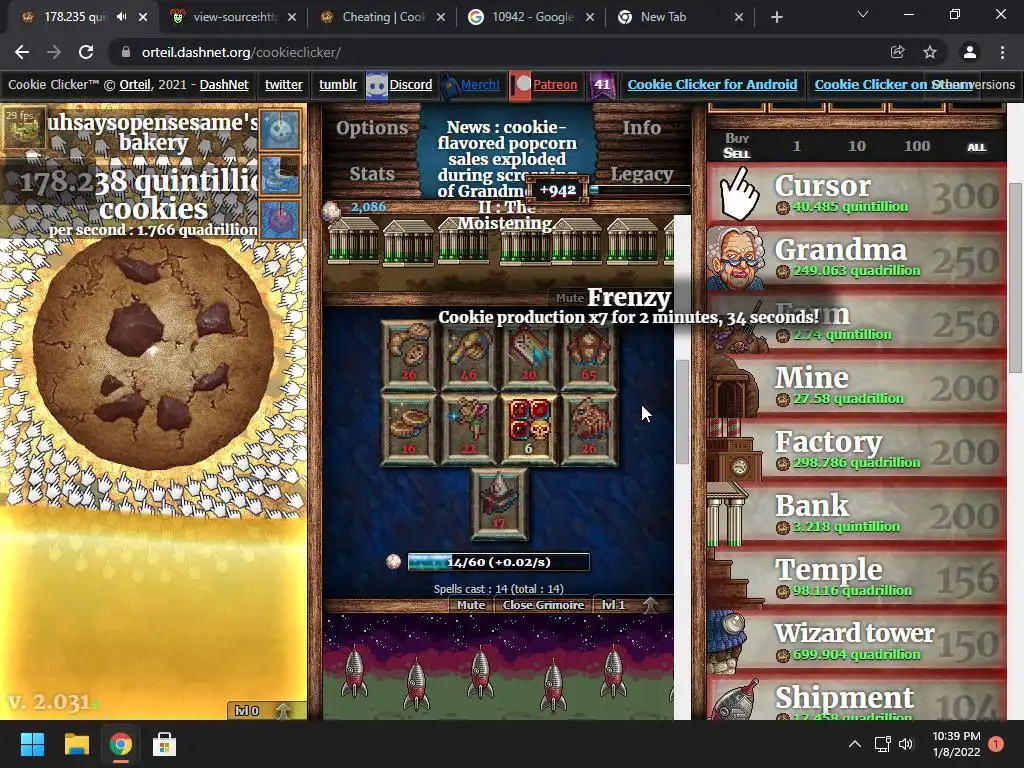
Task: Open the DashNet link
Action: click(x=224, y=84)
